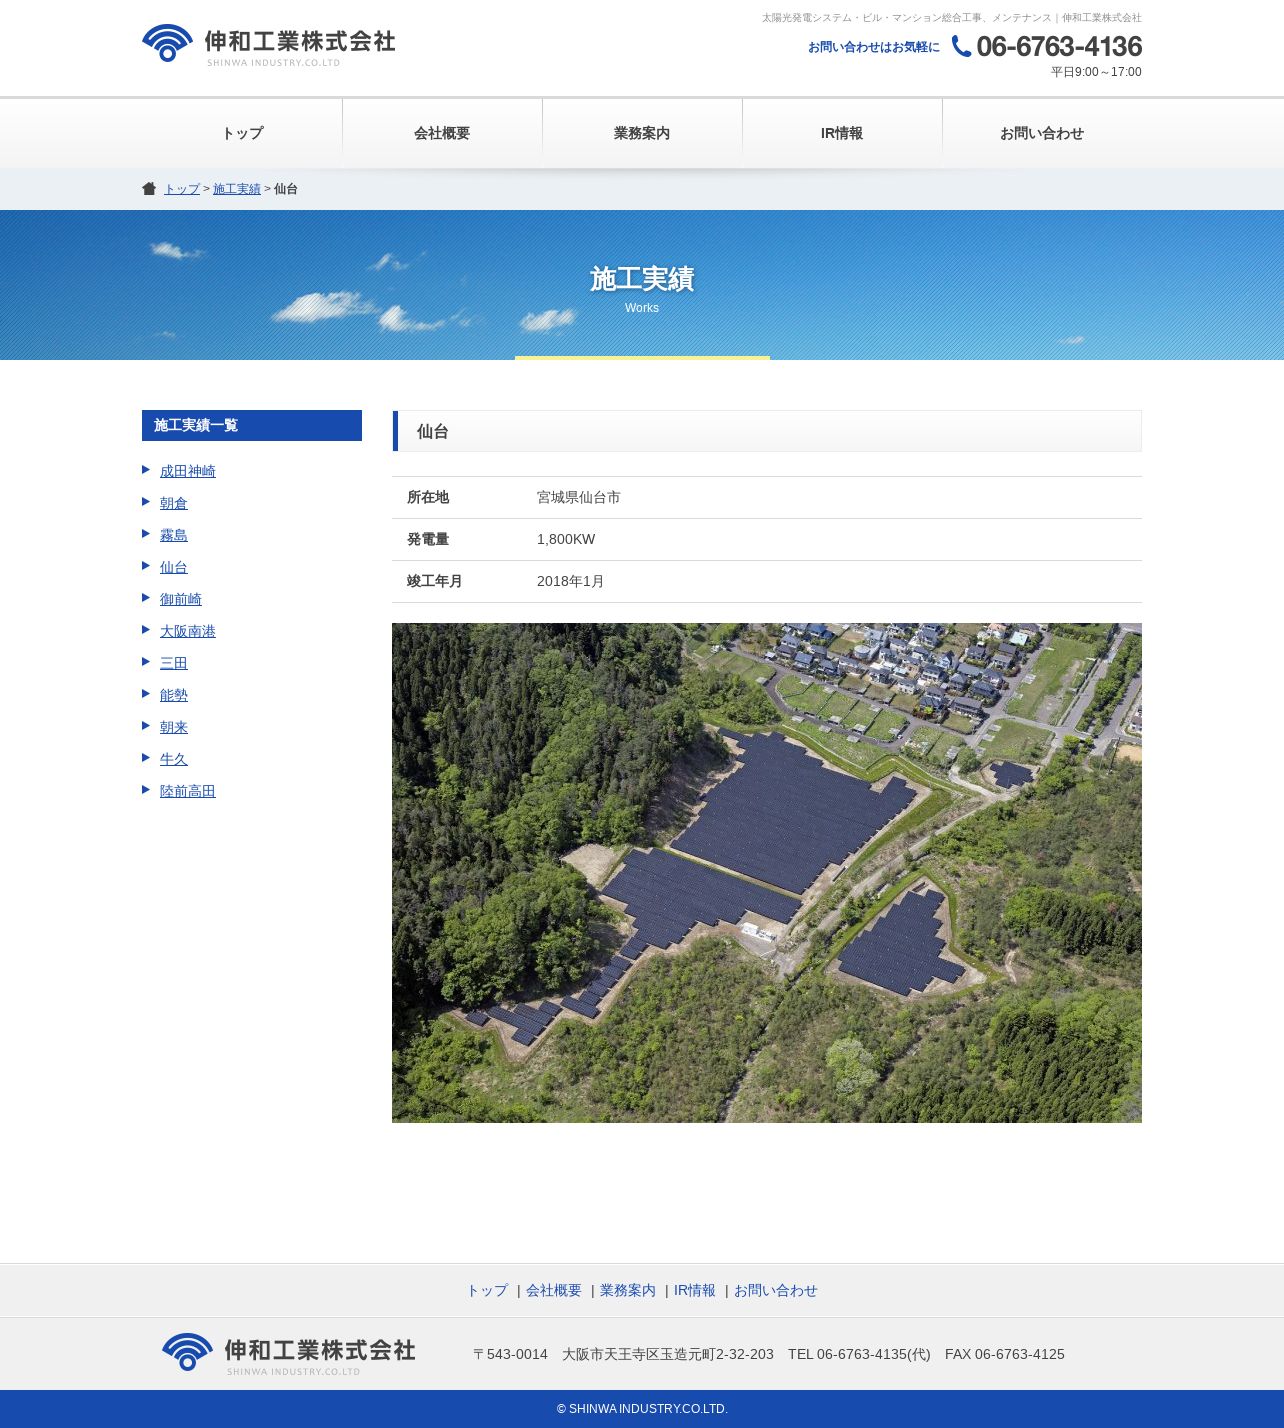Screen dimensions: 1284x1428
Task: Open the 能勢 works link
Action: (174, 695)
